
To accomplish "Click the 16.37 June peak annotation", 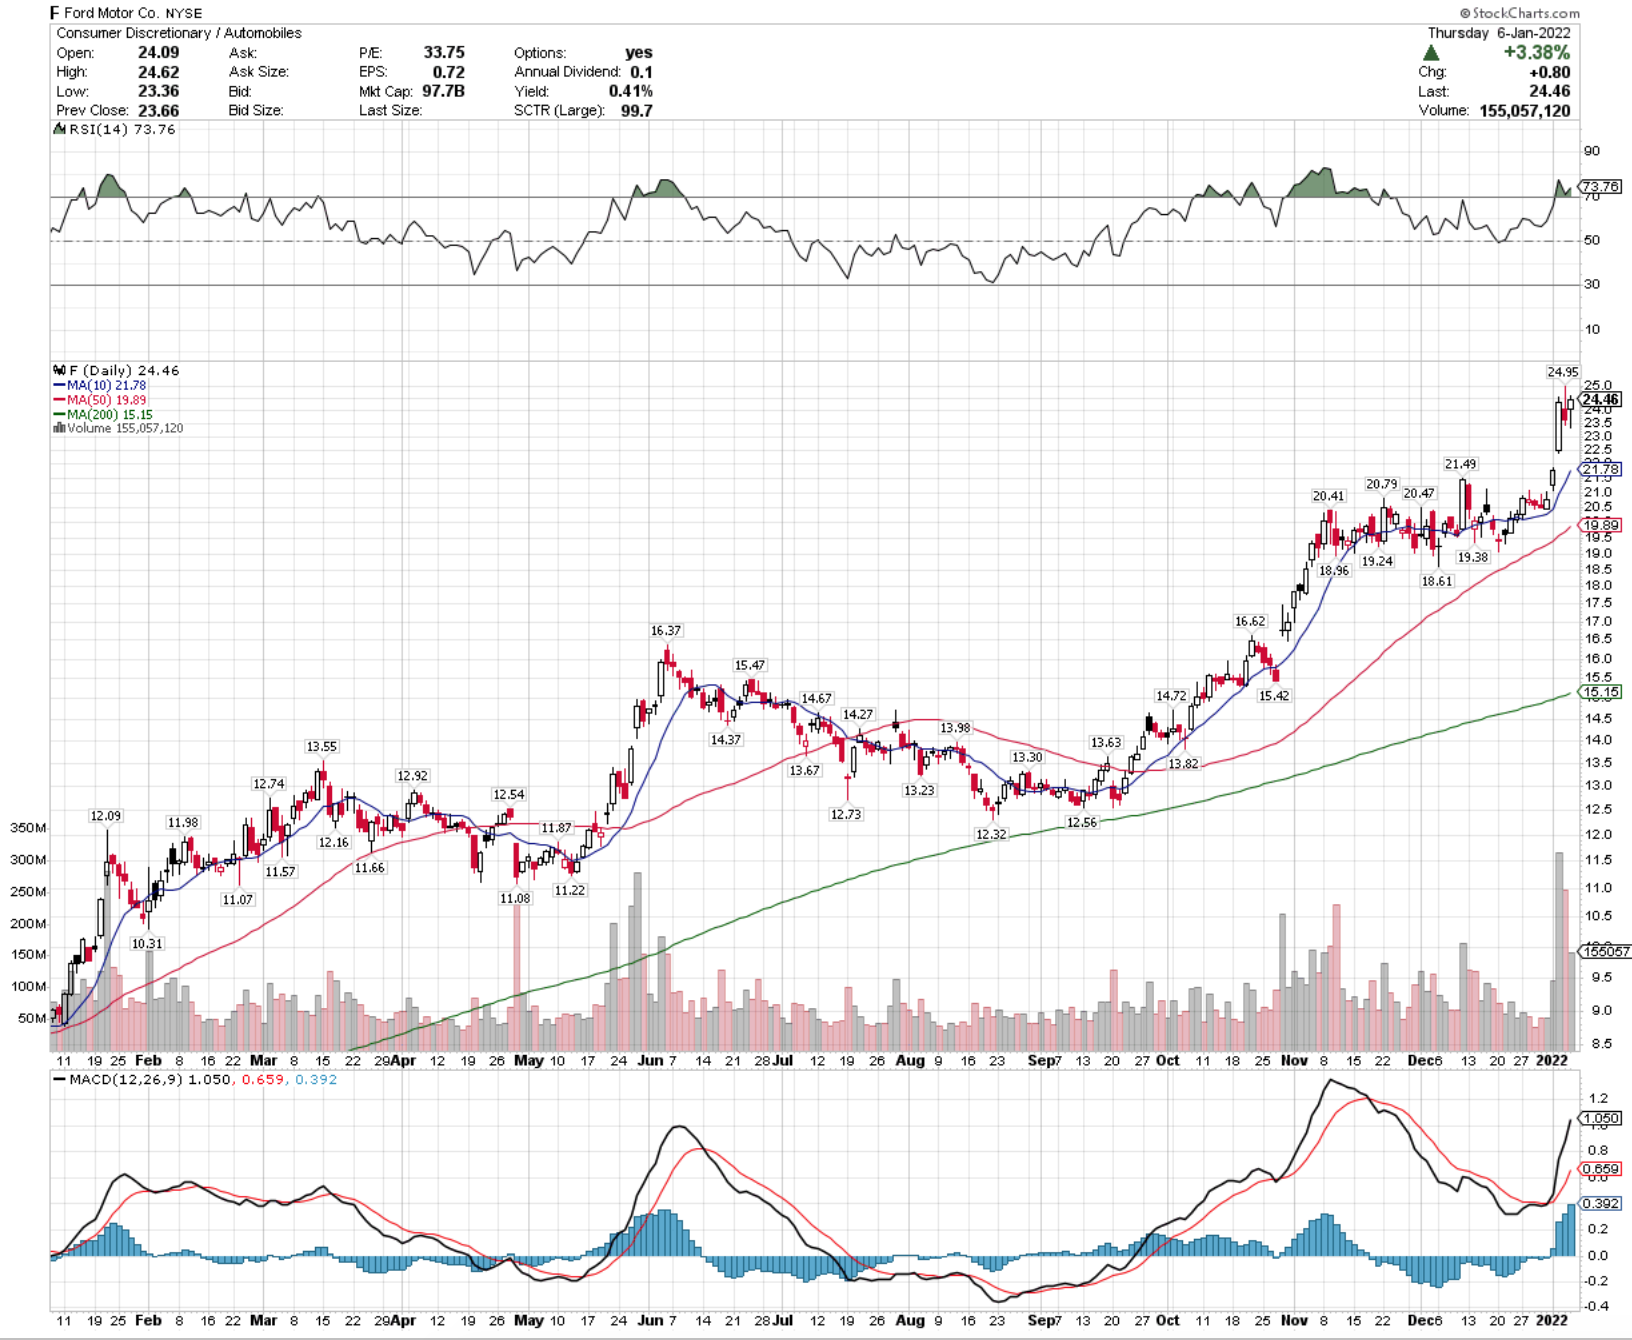I will [x=666, y=631].
